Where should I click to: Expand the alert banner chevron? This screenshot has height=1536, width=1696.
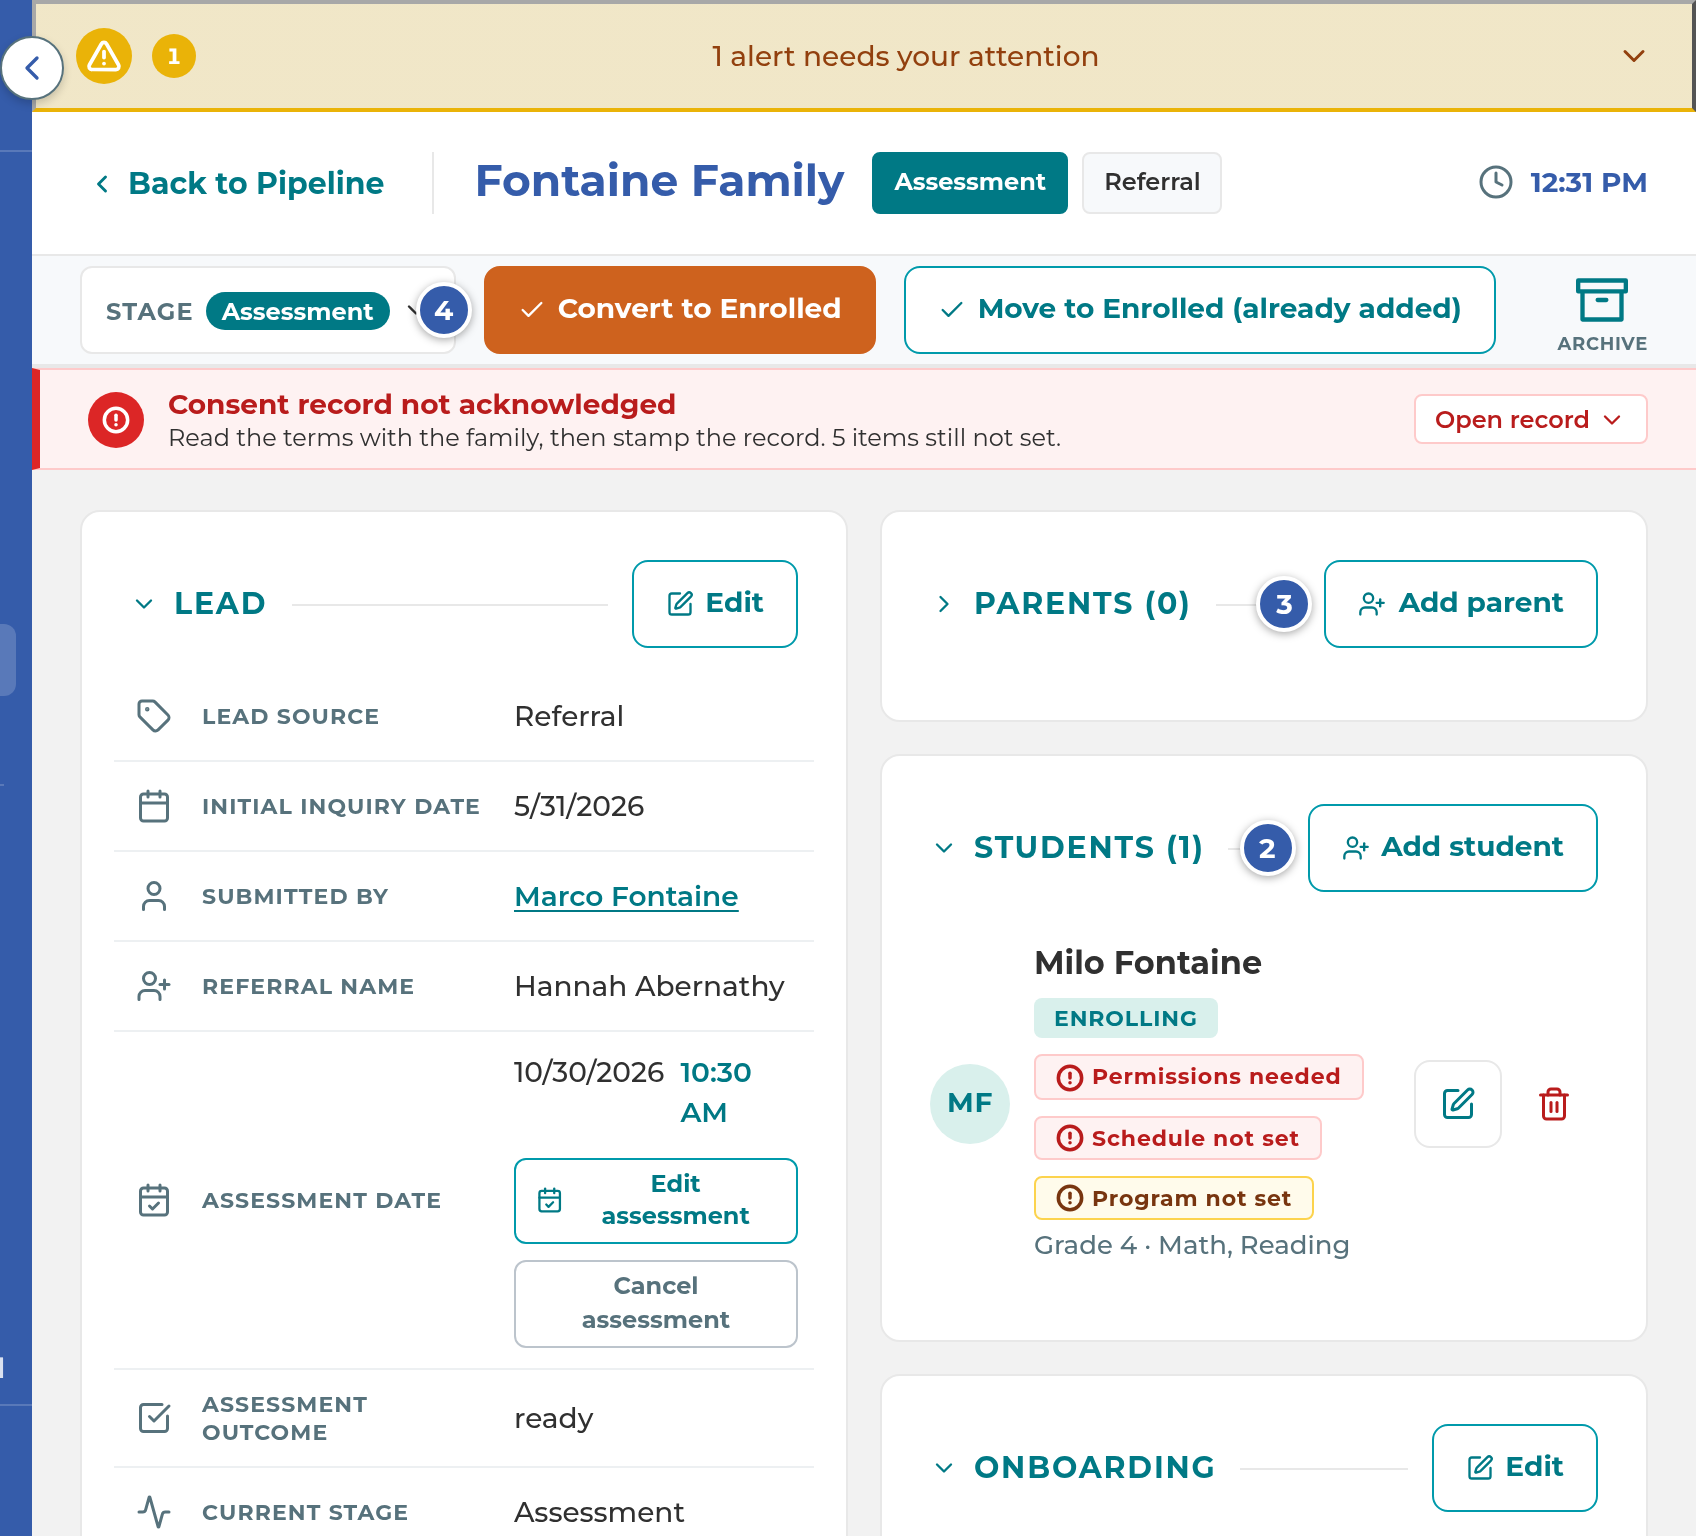1634,56
